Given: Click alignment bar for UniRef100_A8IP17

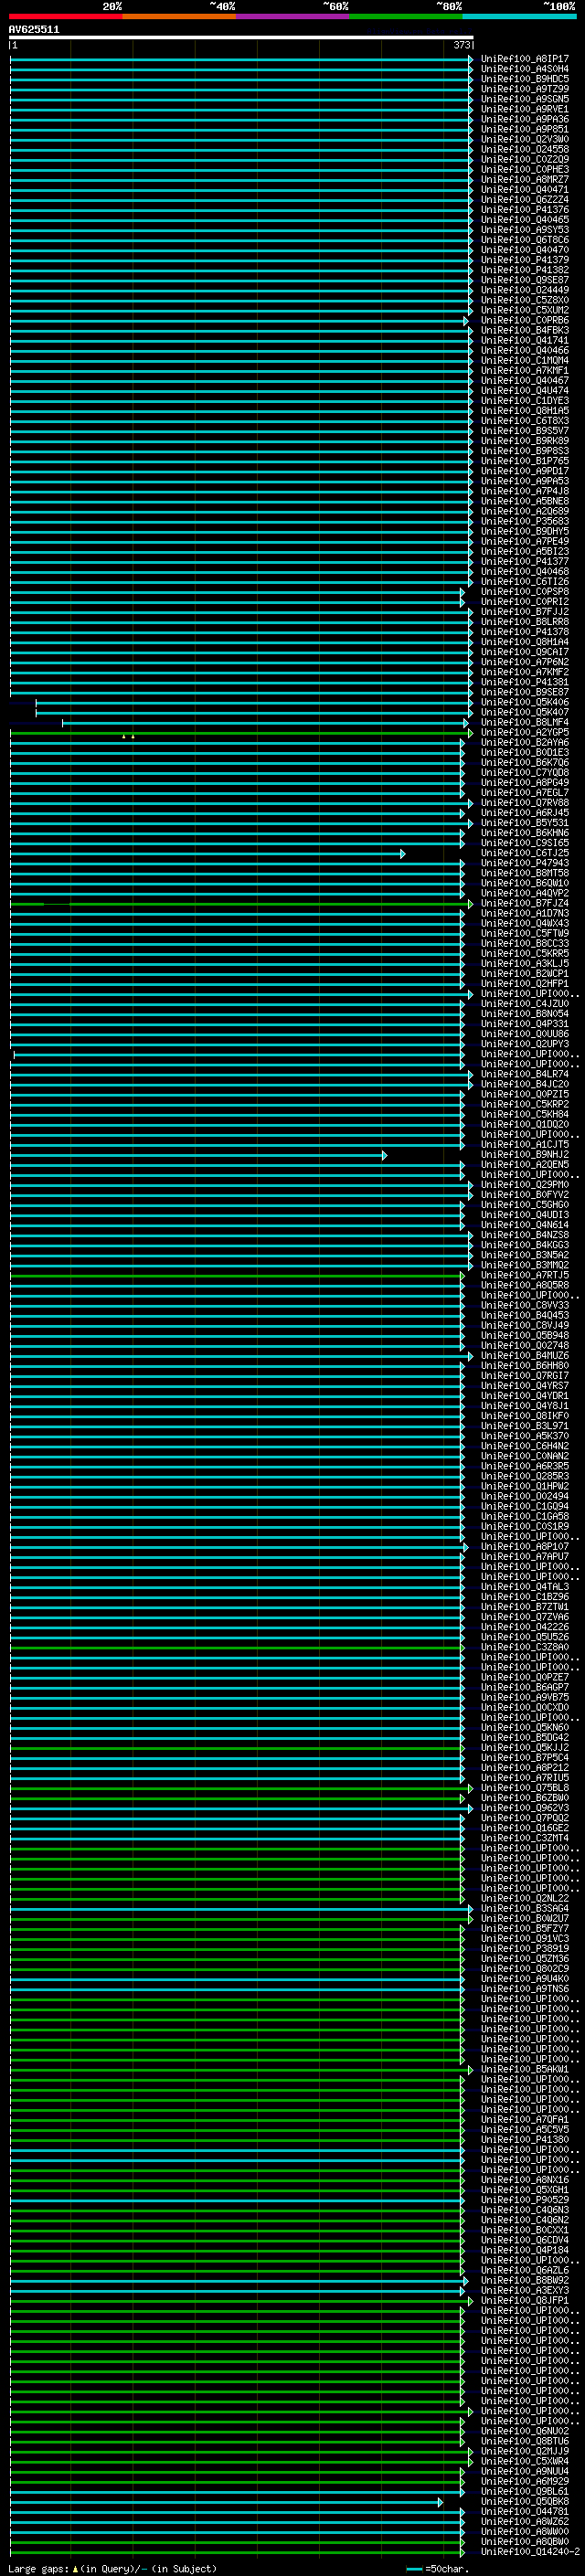Looking at the screenshot, I should [x=241, y=59].
